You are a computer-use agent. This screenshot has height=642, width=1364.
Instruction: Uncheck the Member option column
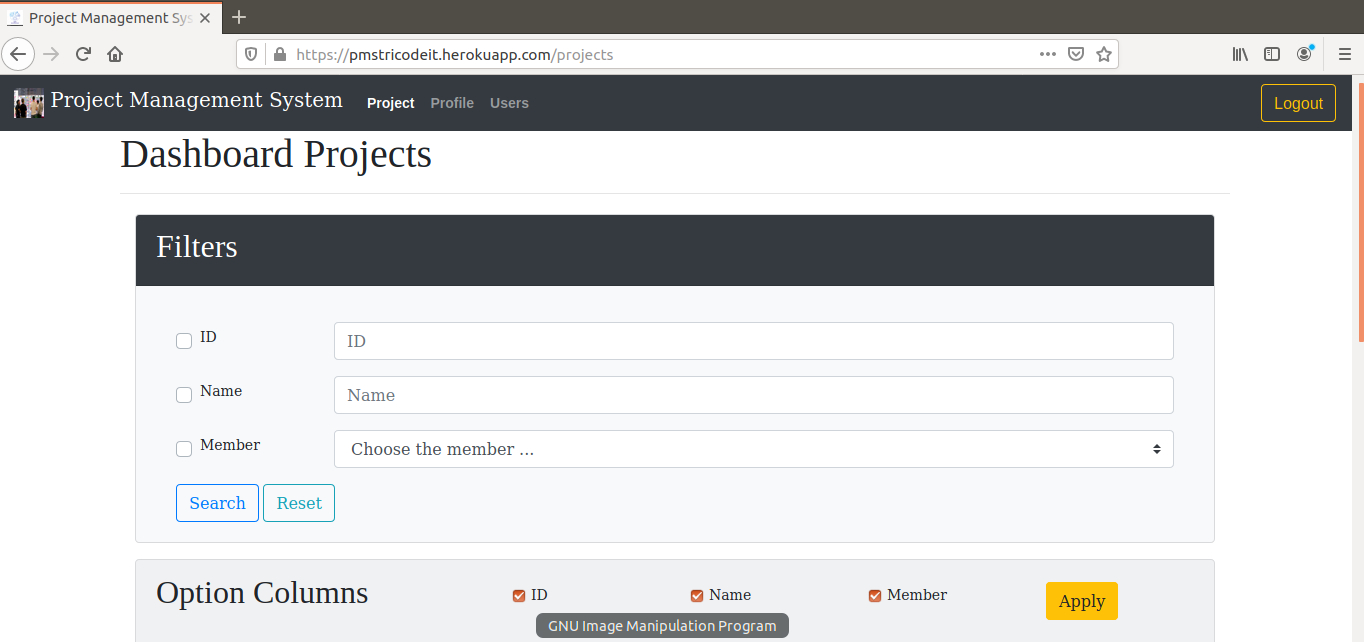874,594
